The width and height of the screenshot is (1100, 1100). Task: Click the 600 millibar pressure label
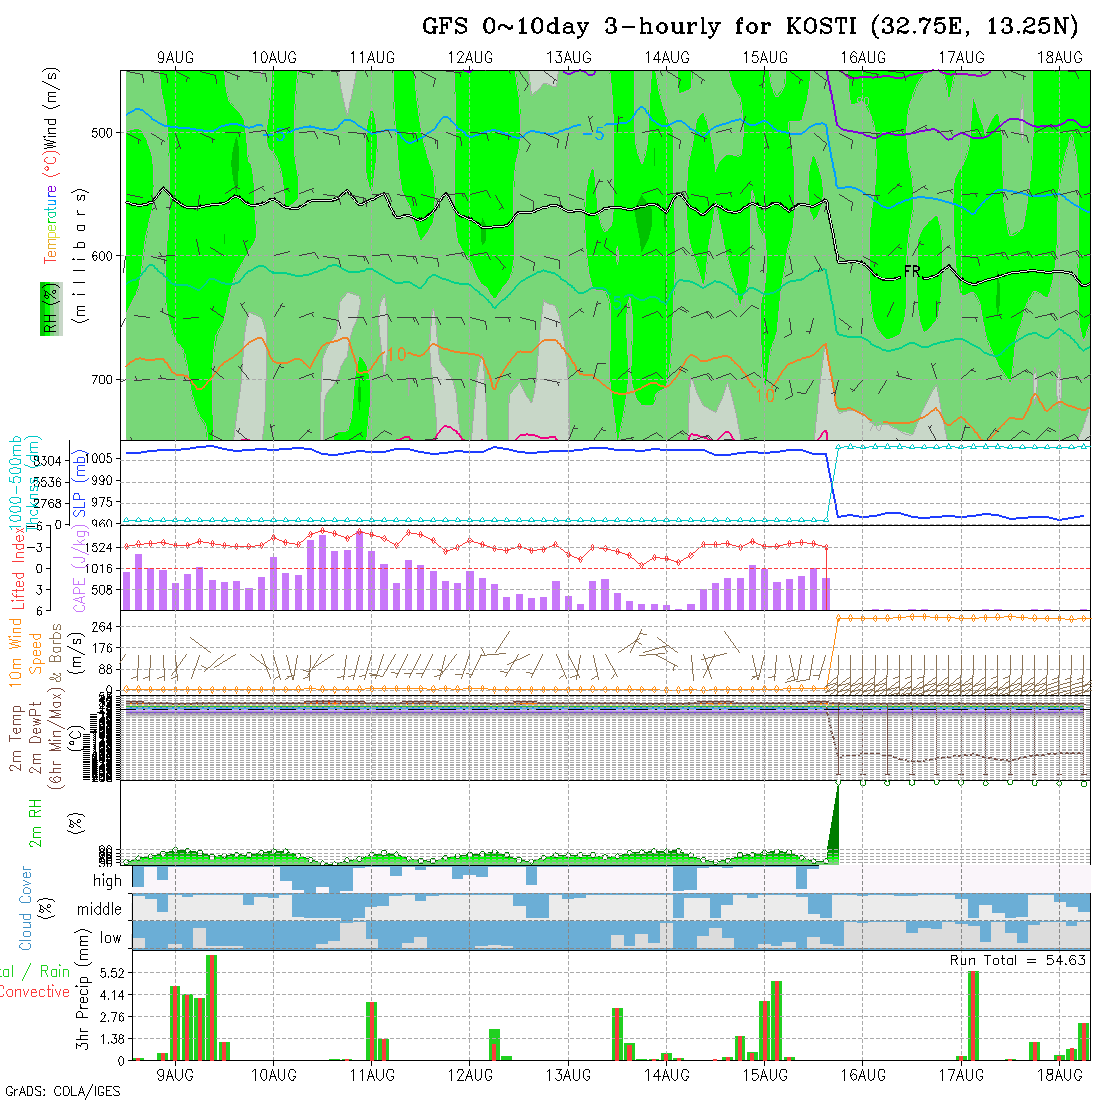click(102, 257)
